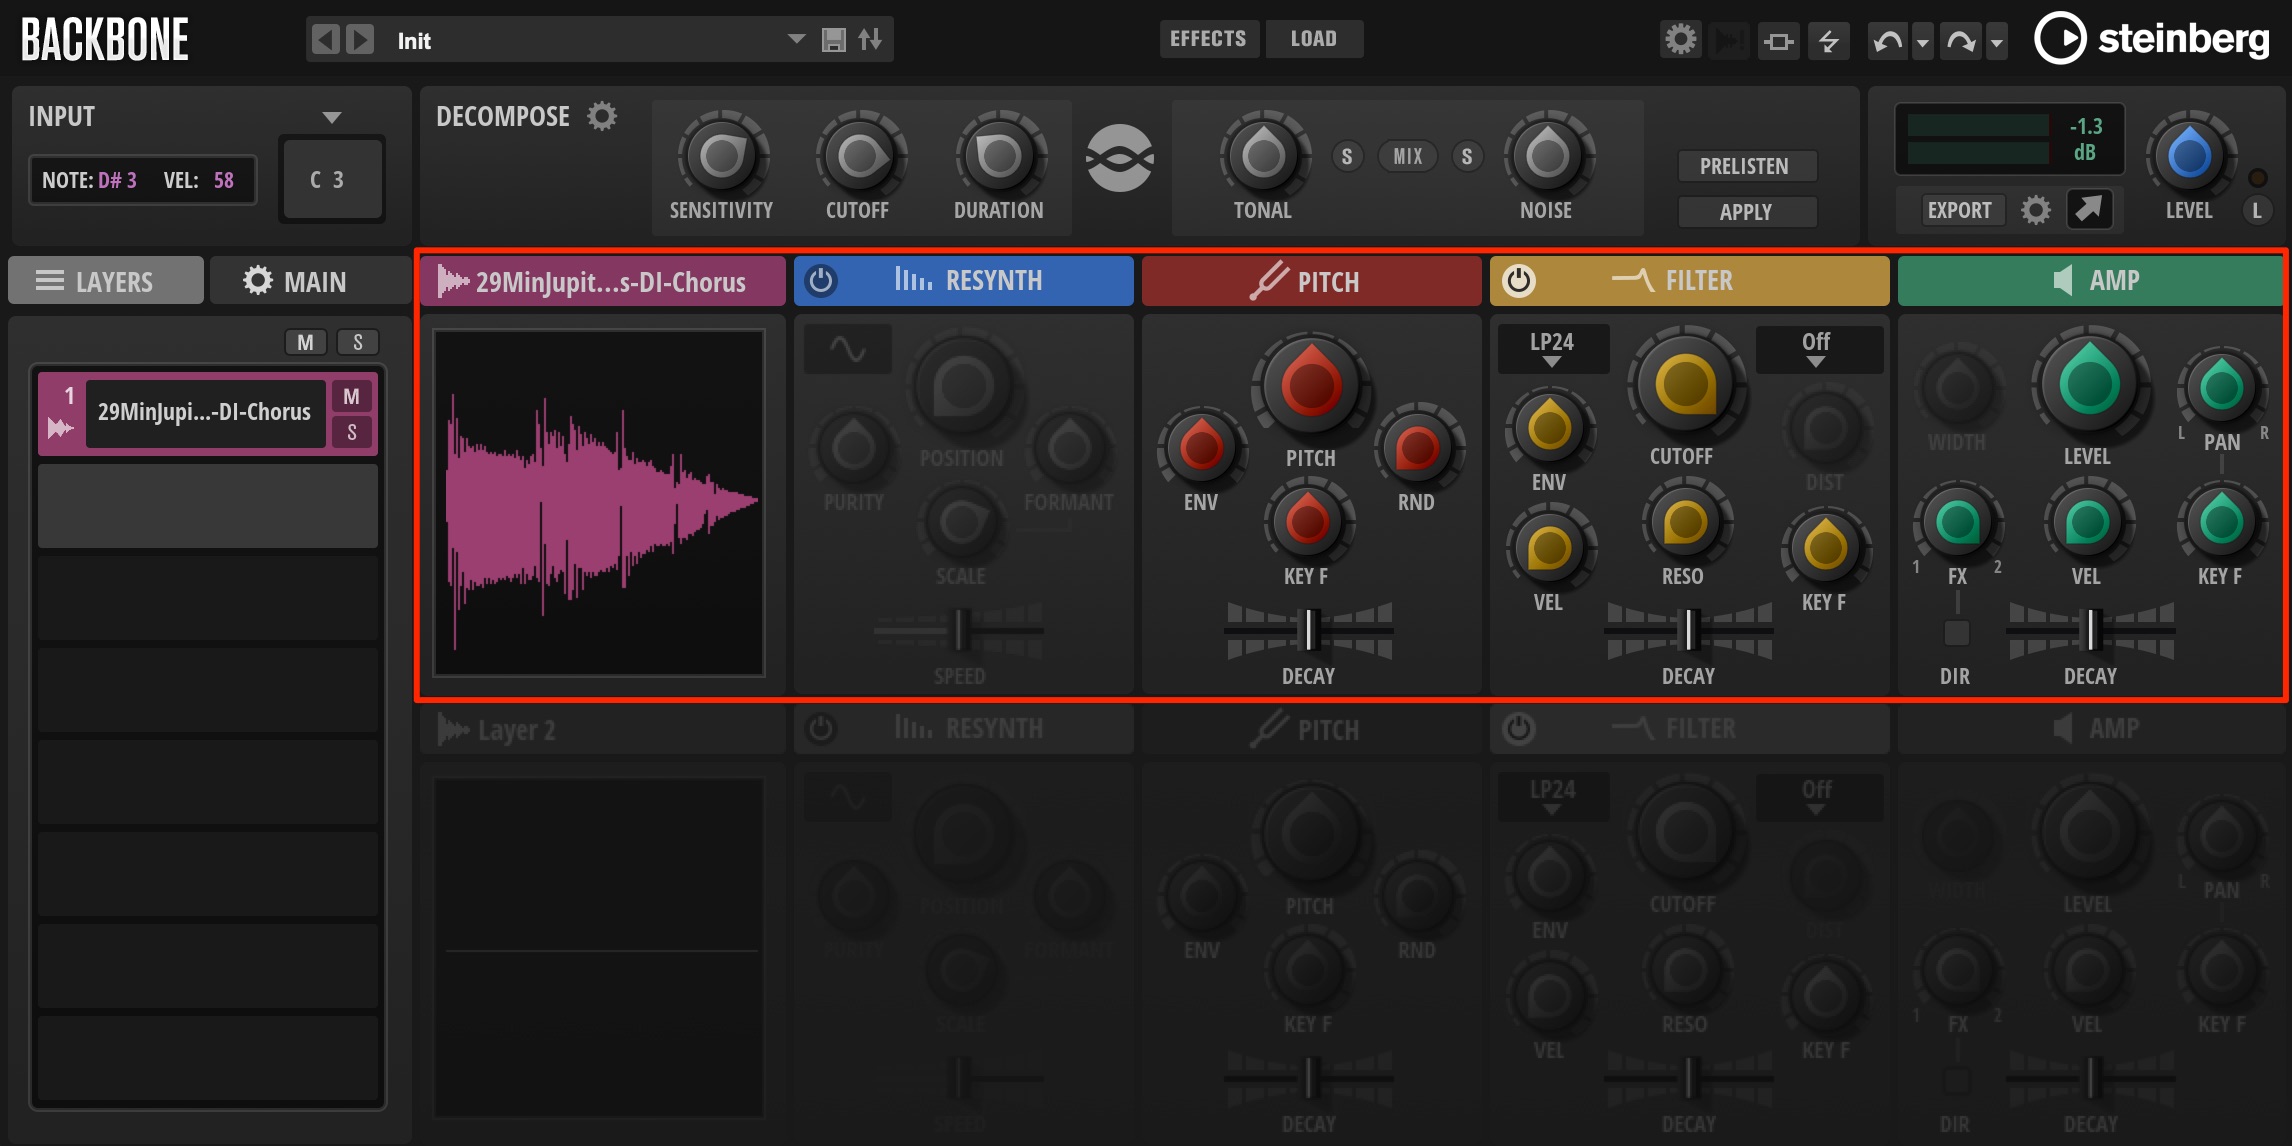The image size is (2292, 1146).
Task: Click the green Pan knob
Action: tap(2221, 387)
